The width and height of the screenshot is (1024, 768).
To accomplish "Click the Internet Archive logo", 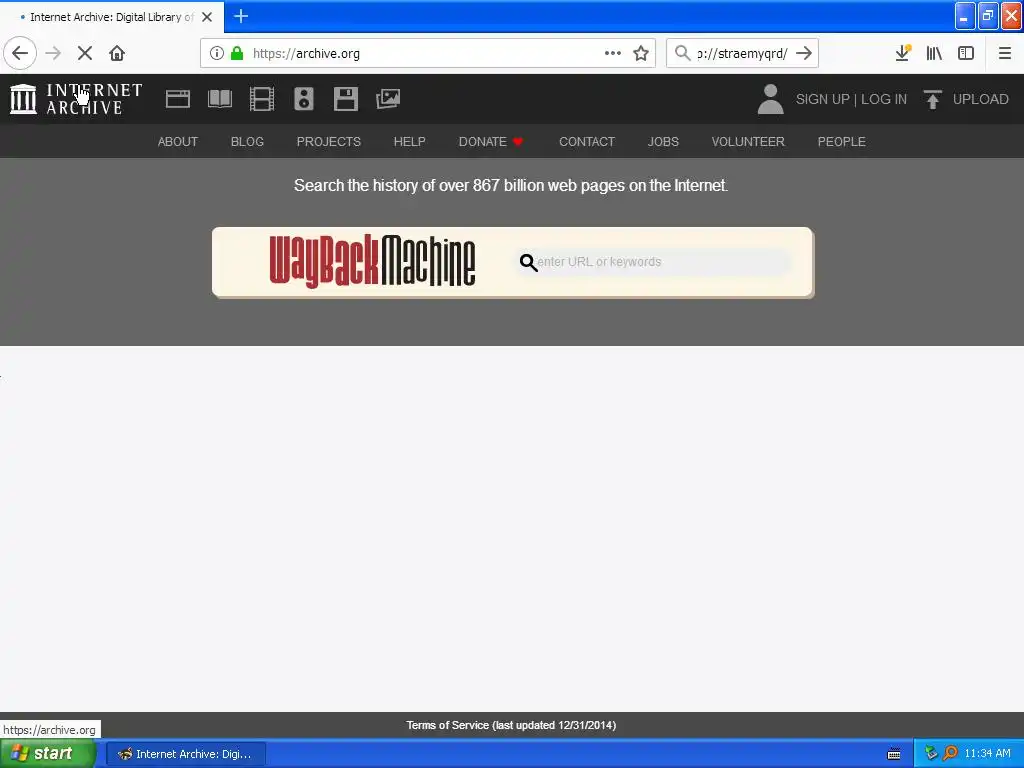I will click(76, 99).
